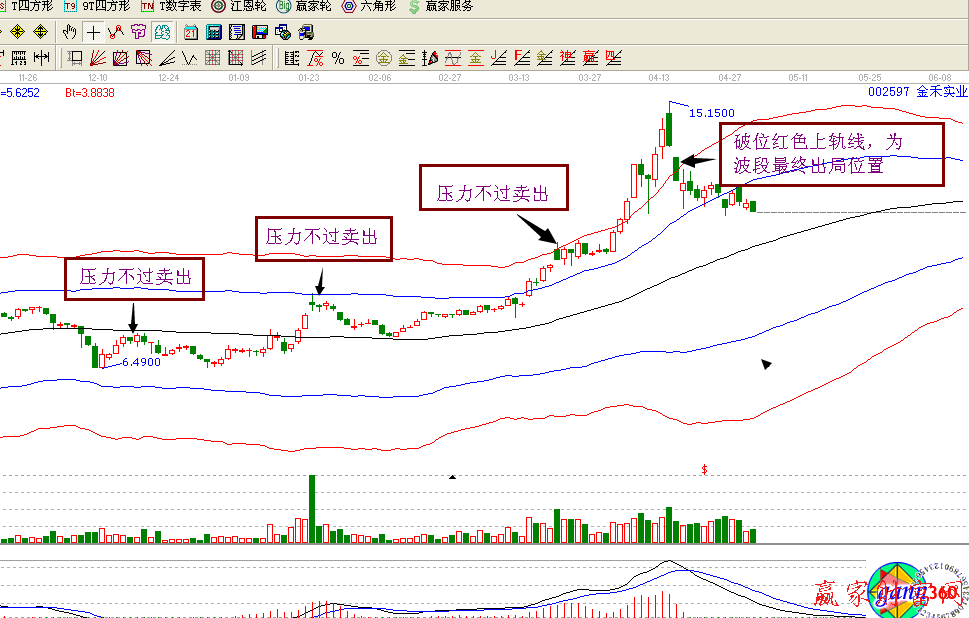Click the percent sign tool

click(x=338, y=58)
